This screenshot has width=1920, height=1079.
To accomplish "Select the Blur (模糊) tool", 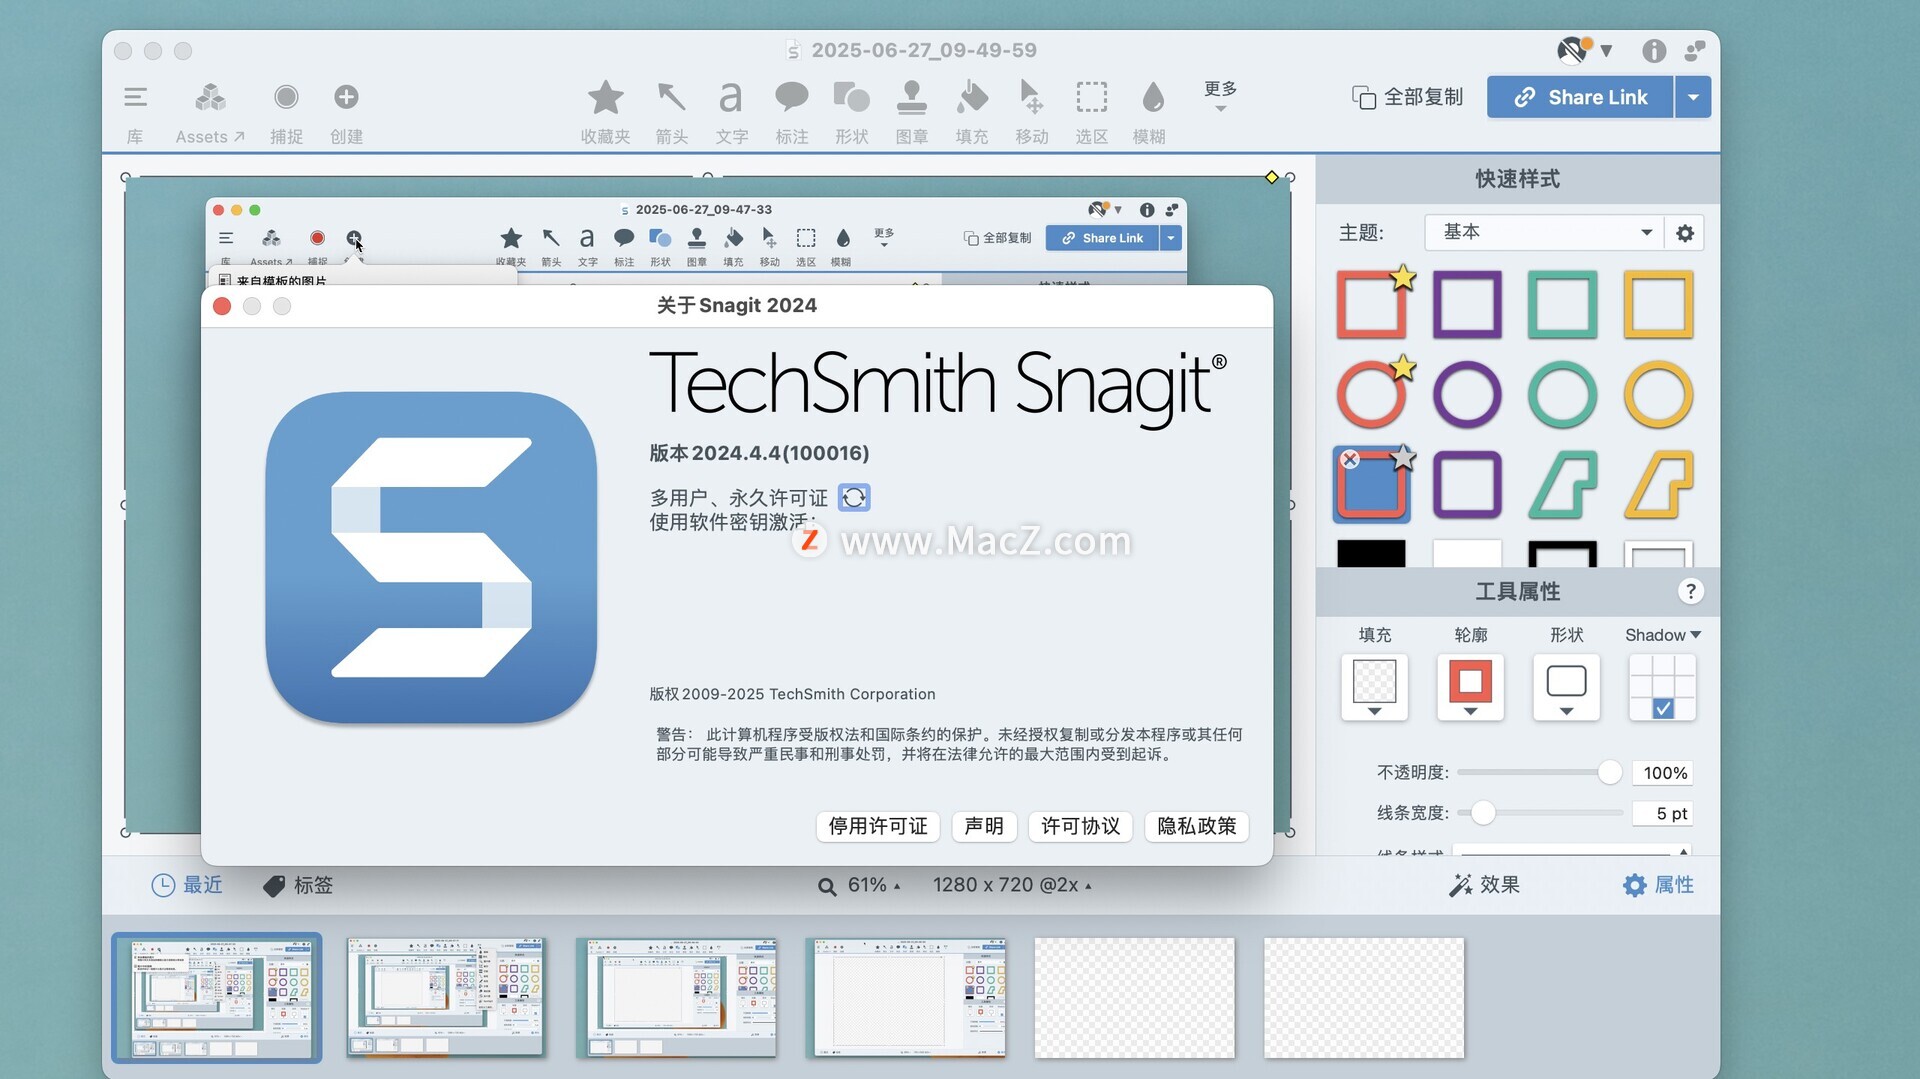I will tap(1152, 98).
